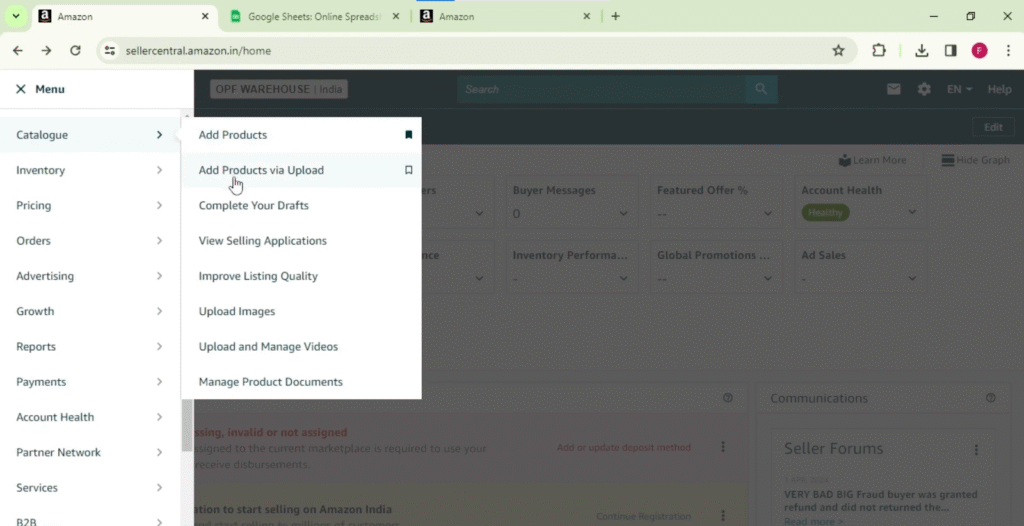Reload the page with refresh icon
Viewport: 1024px width, 526px height.
click(x=75, y=50)
